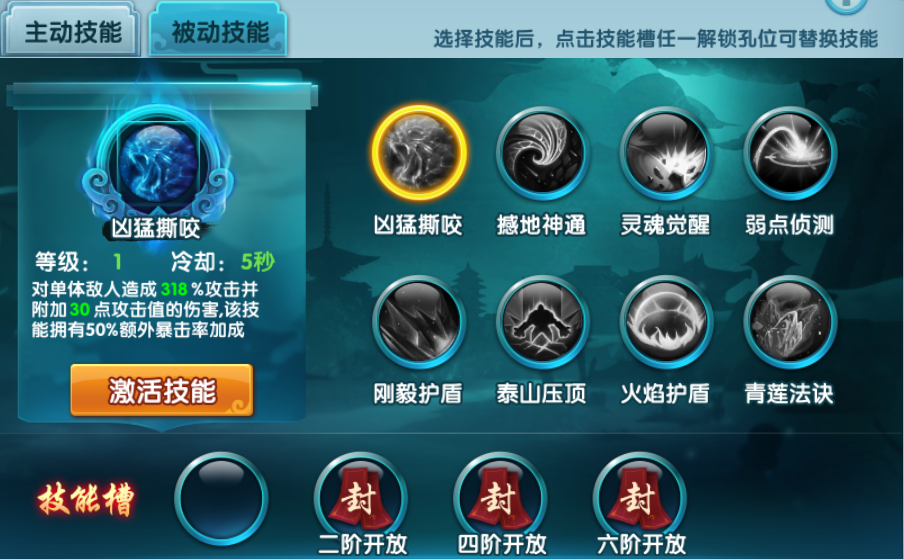The width and height of the screenshot is (904, 559).
Task: Click the 激活技能 button
Action: click(161, 390)
